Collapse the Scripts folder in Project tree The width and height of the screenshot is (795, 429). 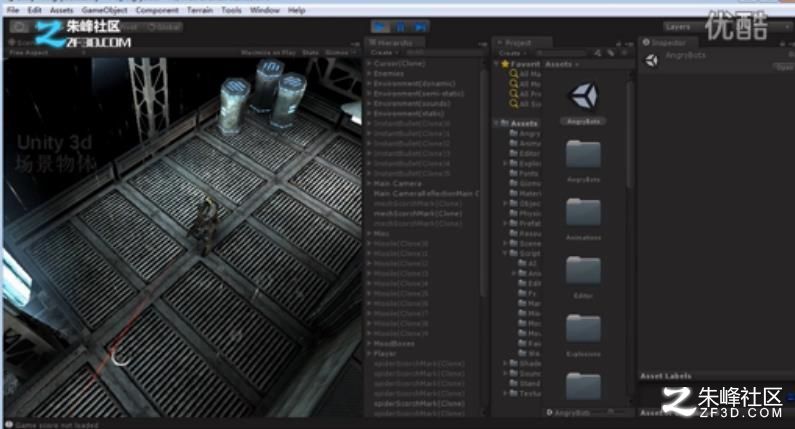pyautogui.click(x=505, y=253)
